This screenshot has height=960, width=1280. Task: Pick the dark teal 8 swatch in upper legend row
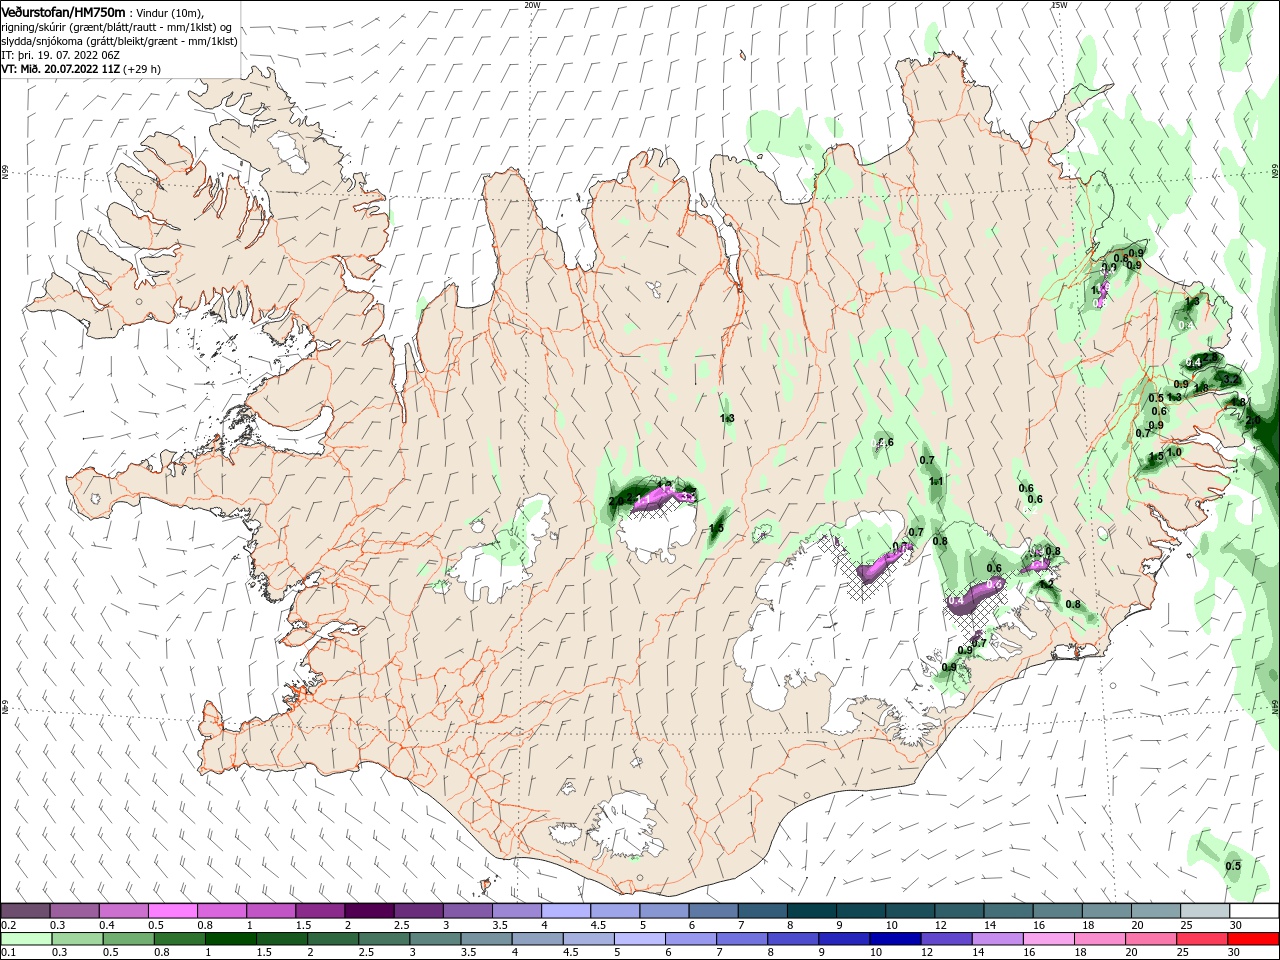[x=812, y=911]
